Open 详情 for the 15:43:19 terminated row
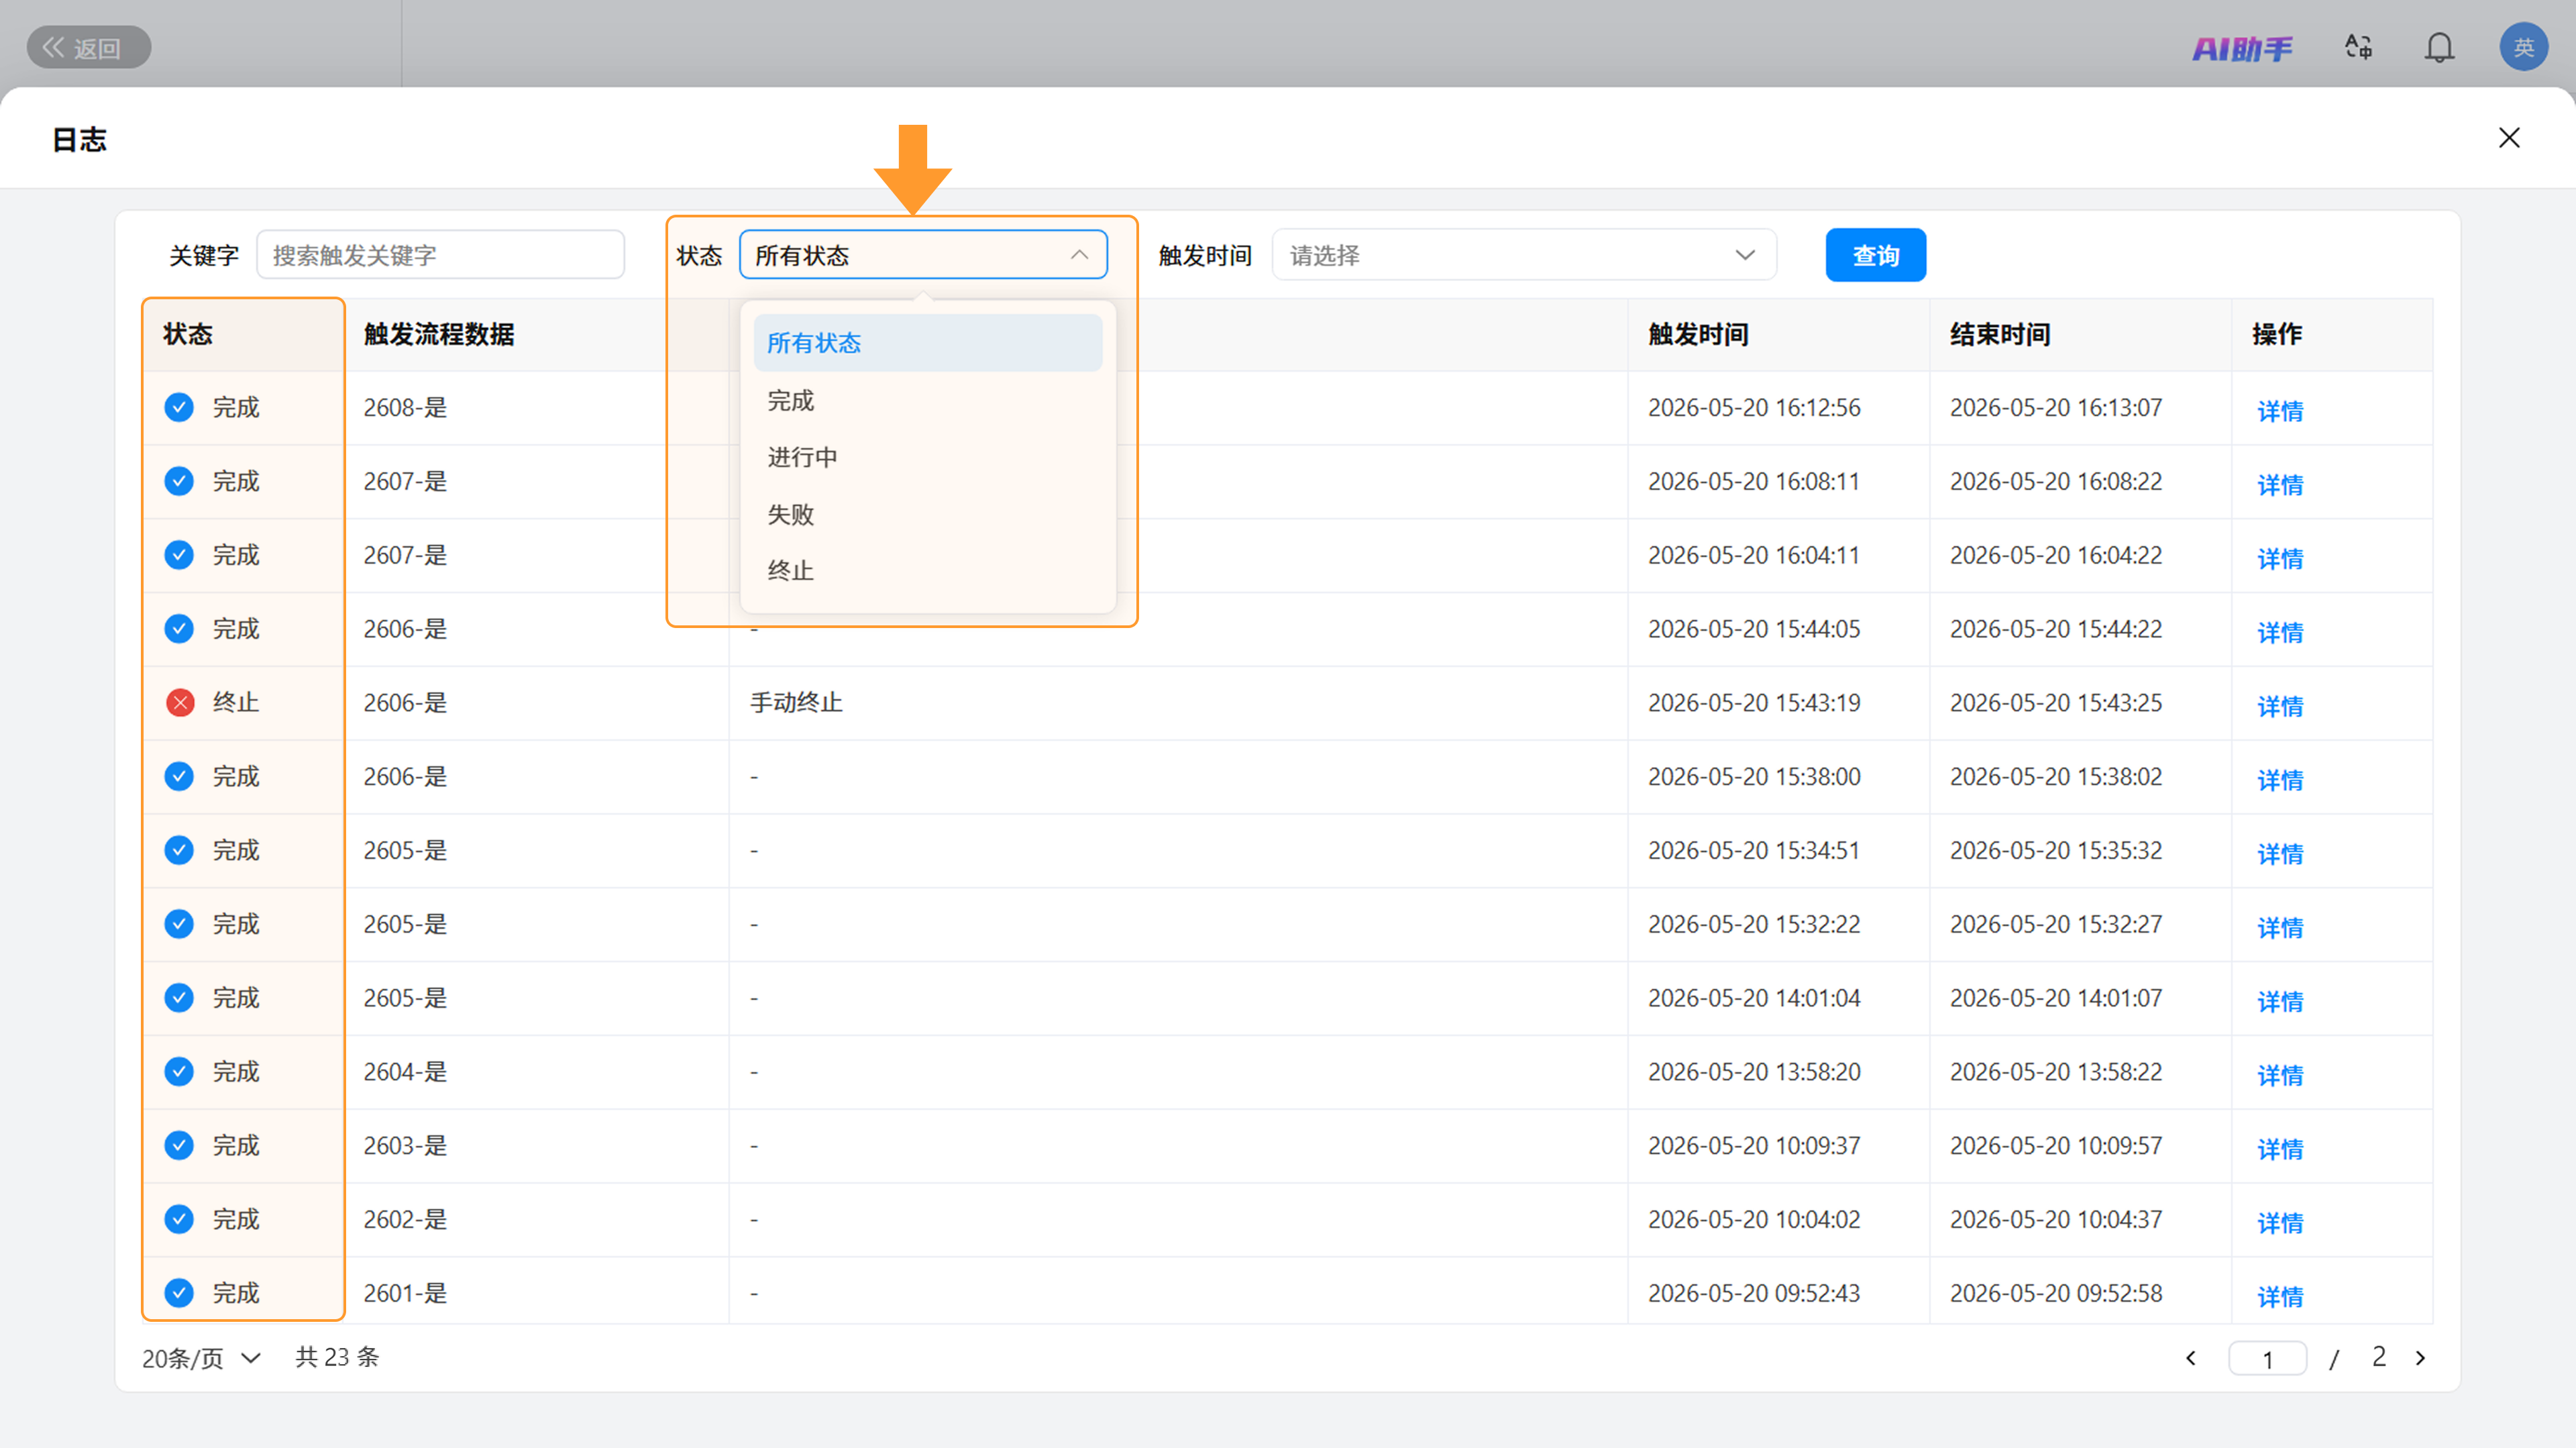The image size is (2576, 1448). point(2280,706)
